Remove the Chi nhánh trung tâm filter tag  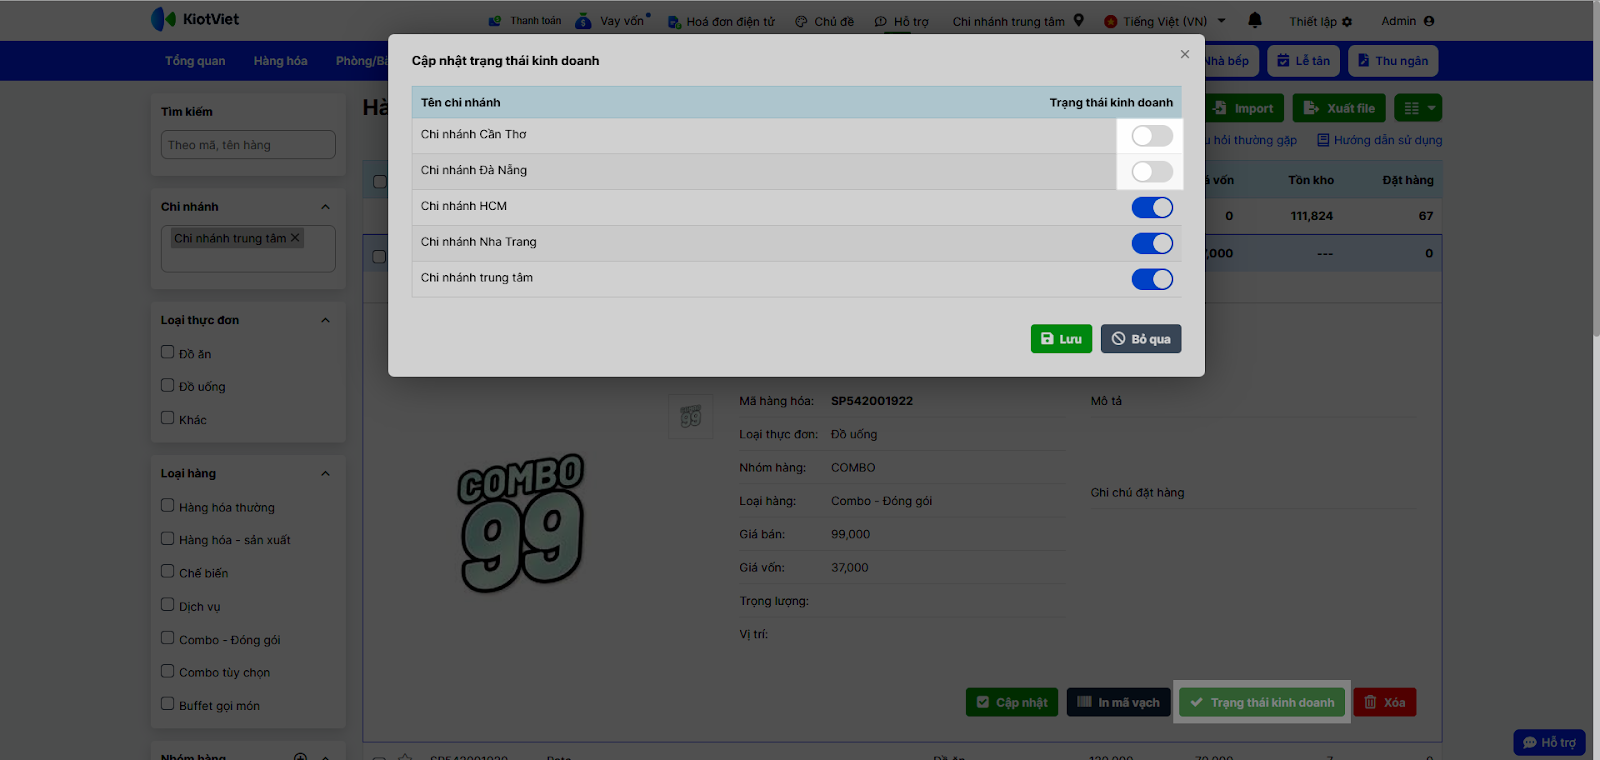pyautogui.click(x=295, y=238)
